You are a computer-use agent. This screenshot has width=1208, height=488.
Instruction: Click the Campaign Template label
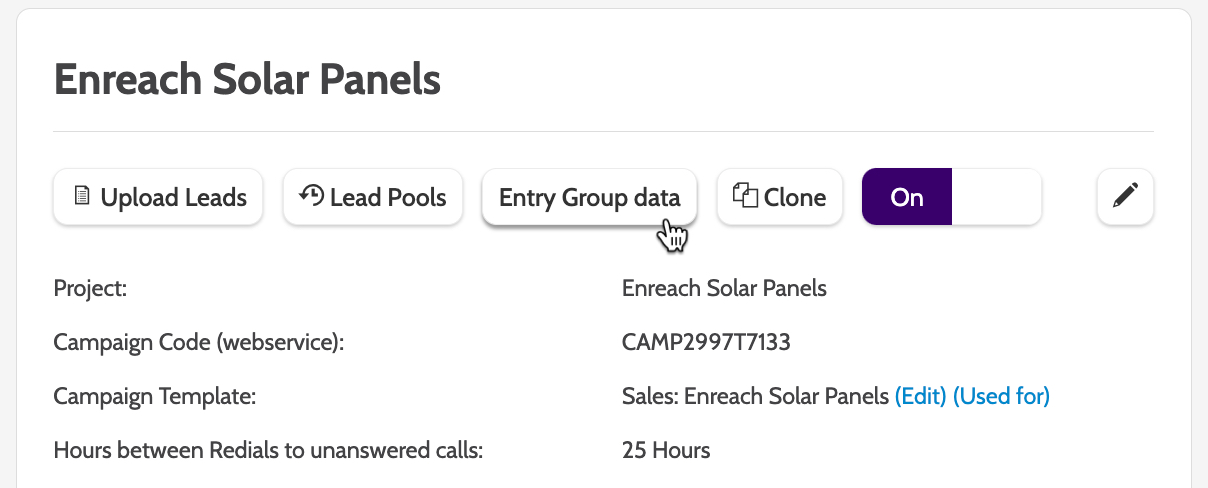(155, 396)
